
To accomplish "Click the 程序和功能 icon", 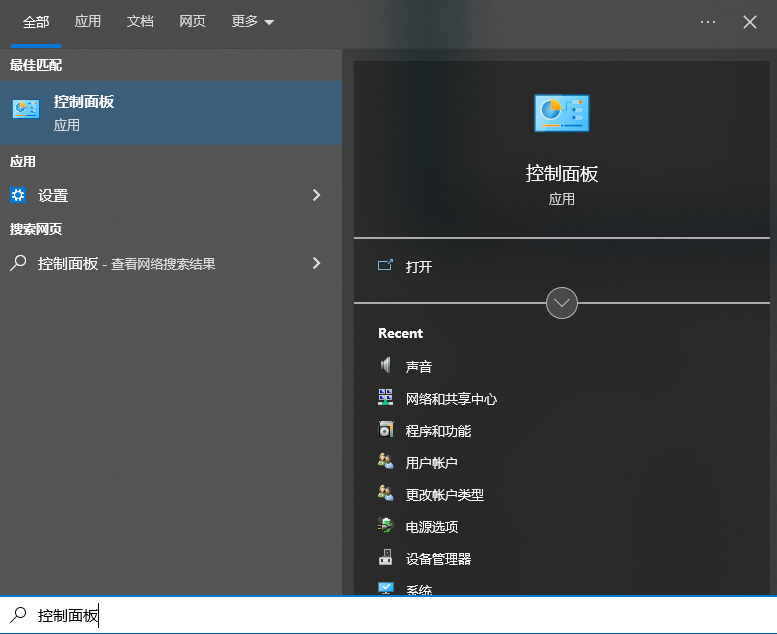I will point(386,429).
